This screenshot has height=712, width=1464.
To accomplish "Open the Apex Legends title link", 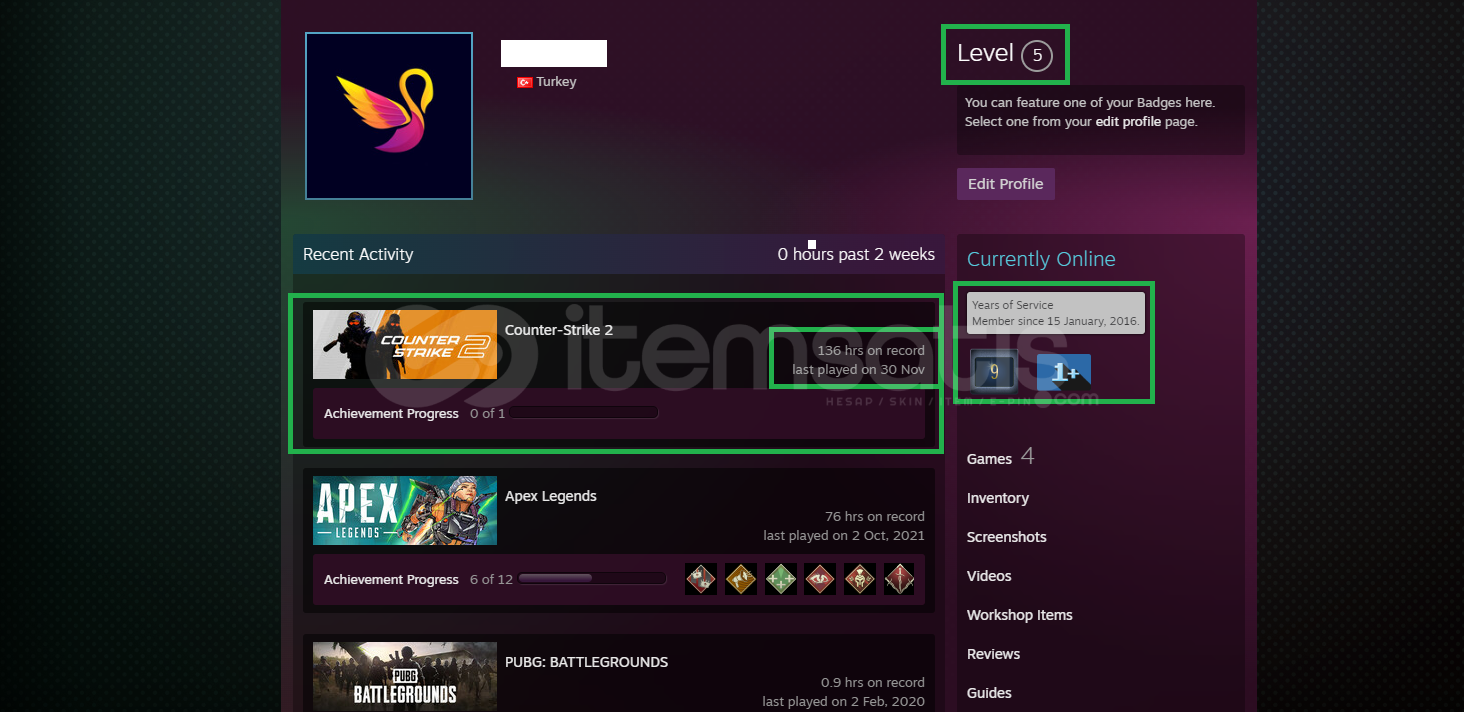I will pos(551,496).
